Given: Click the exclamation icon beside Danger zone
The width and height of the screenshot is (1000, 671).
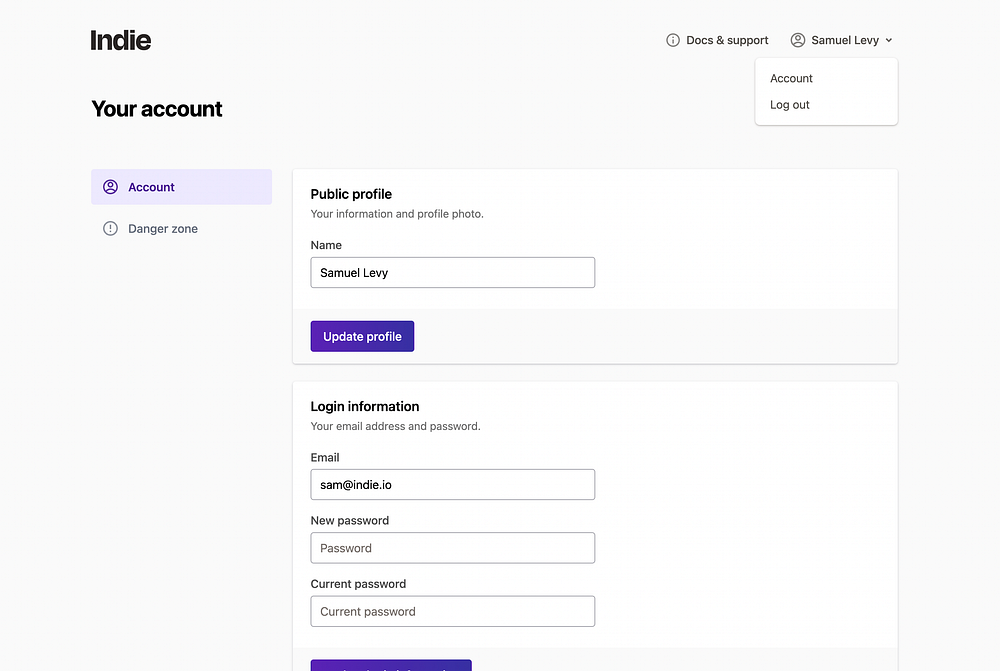Looking at the screenshot, I should pyautogui.click(x=110, y=228).
